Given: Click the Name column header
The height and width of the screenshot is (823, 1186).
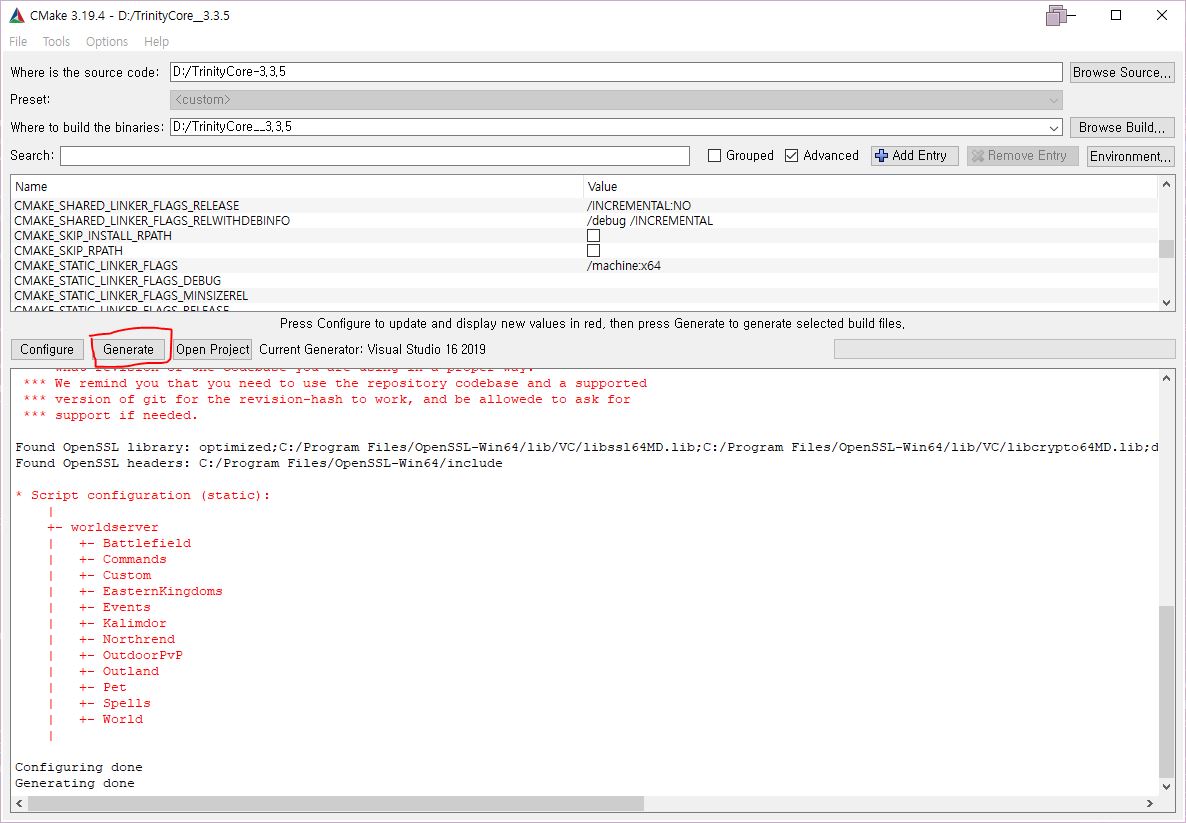Looking at the screenshot, I should click(x=297, y=187).
